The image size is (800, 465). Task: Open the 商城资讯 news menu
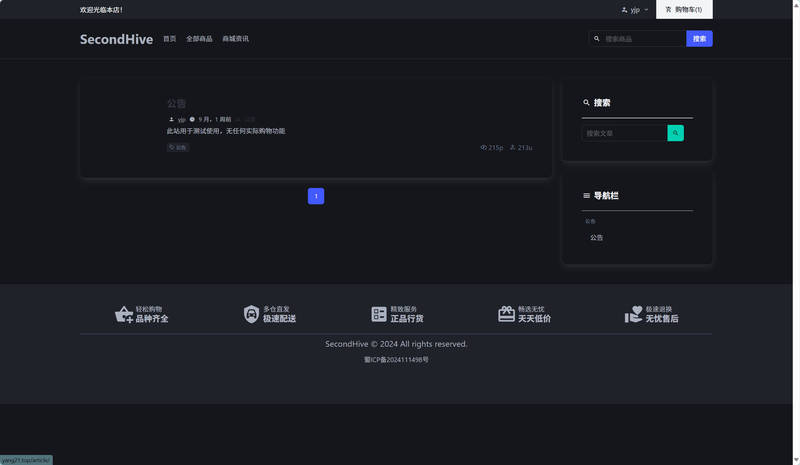pos(235,39)
